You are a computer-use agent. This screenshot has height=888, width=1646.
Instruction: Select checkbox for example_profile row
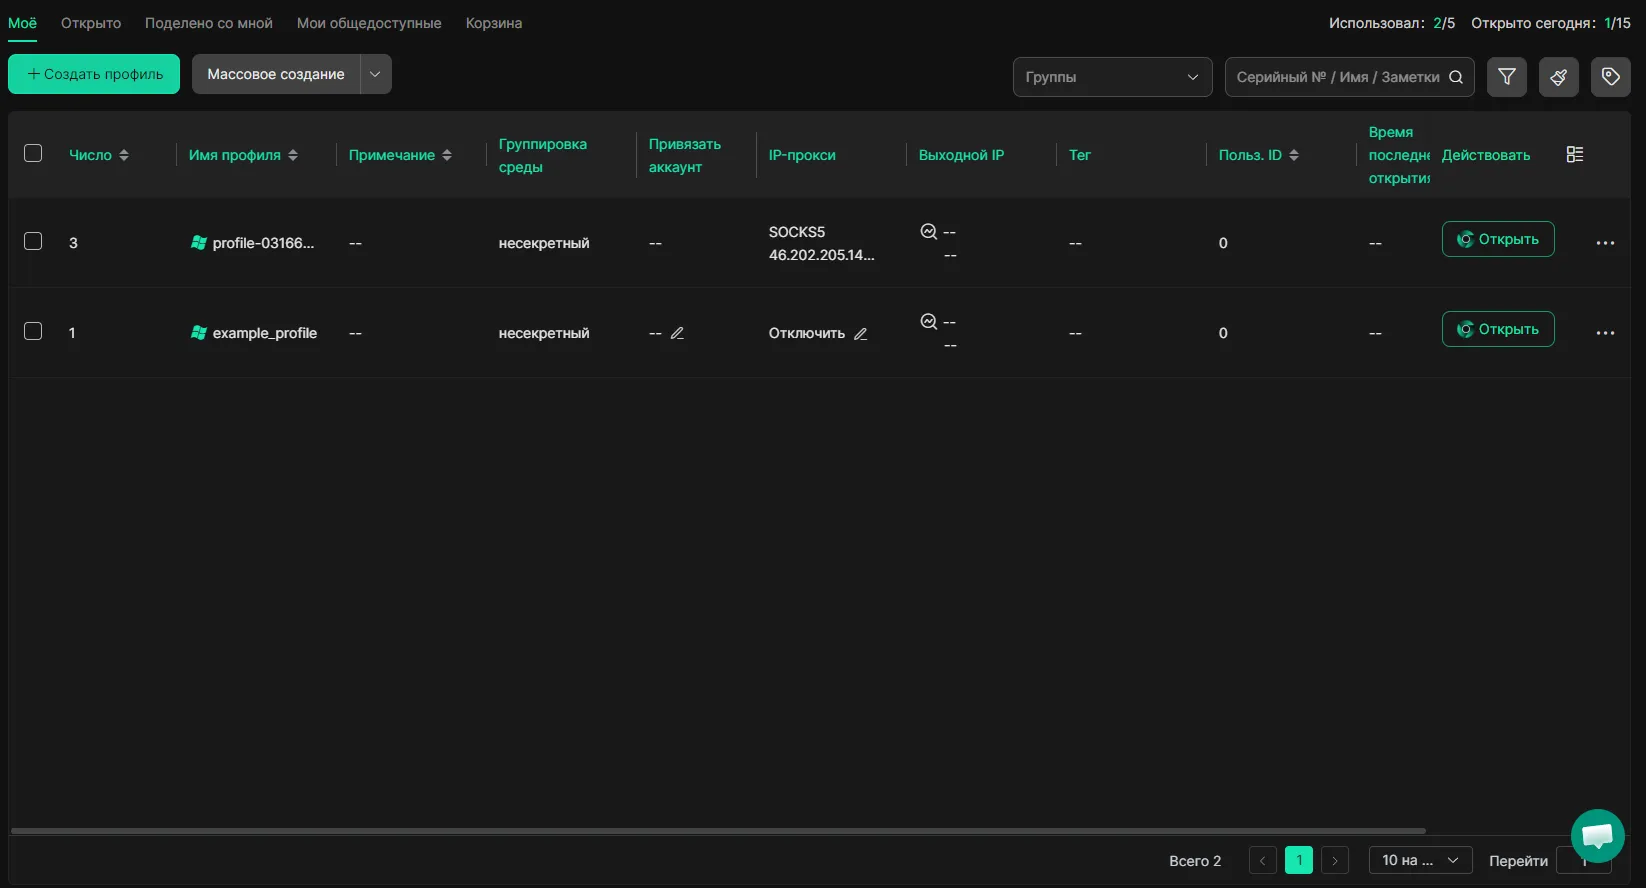[33, 332]
